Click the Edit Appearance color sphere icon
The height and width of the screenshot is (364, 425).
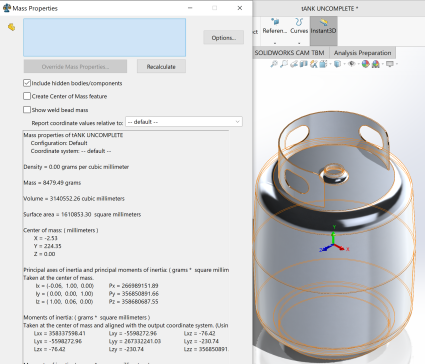366,64
